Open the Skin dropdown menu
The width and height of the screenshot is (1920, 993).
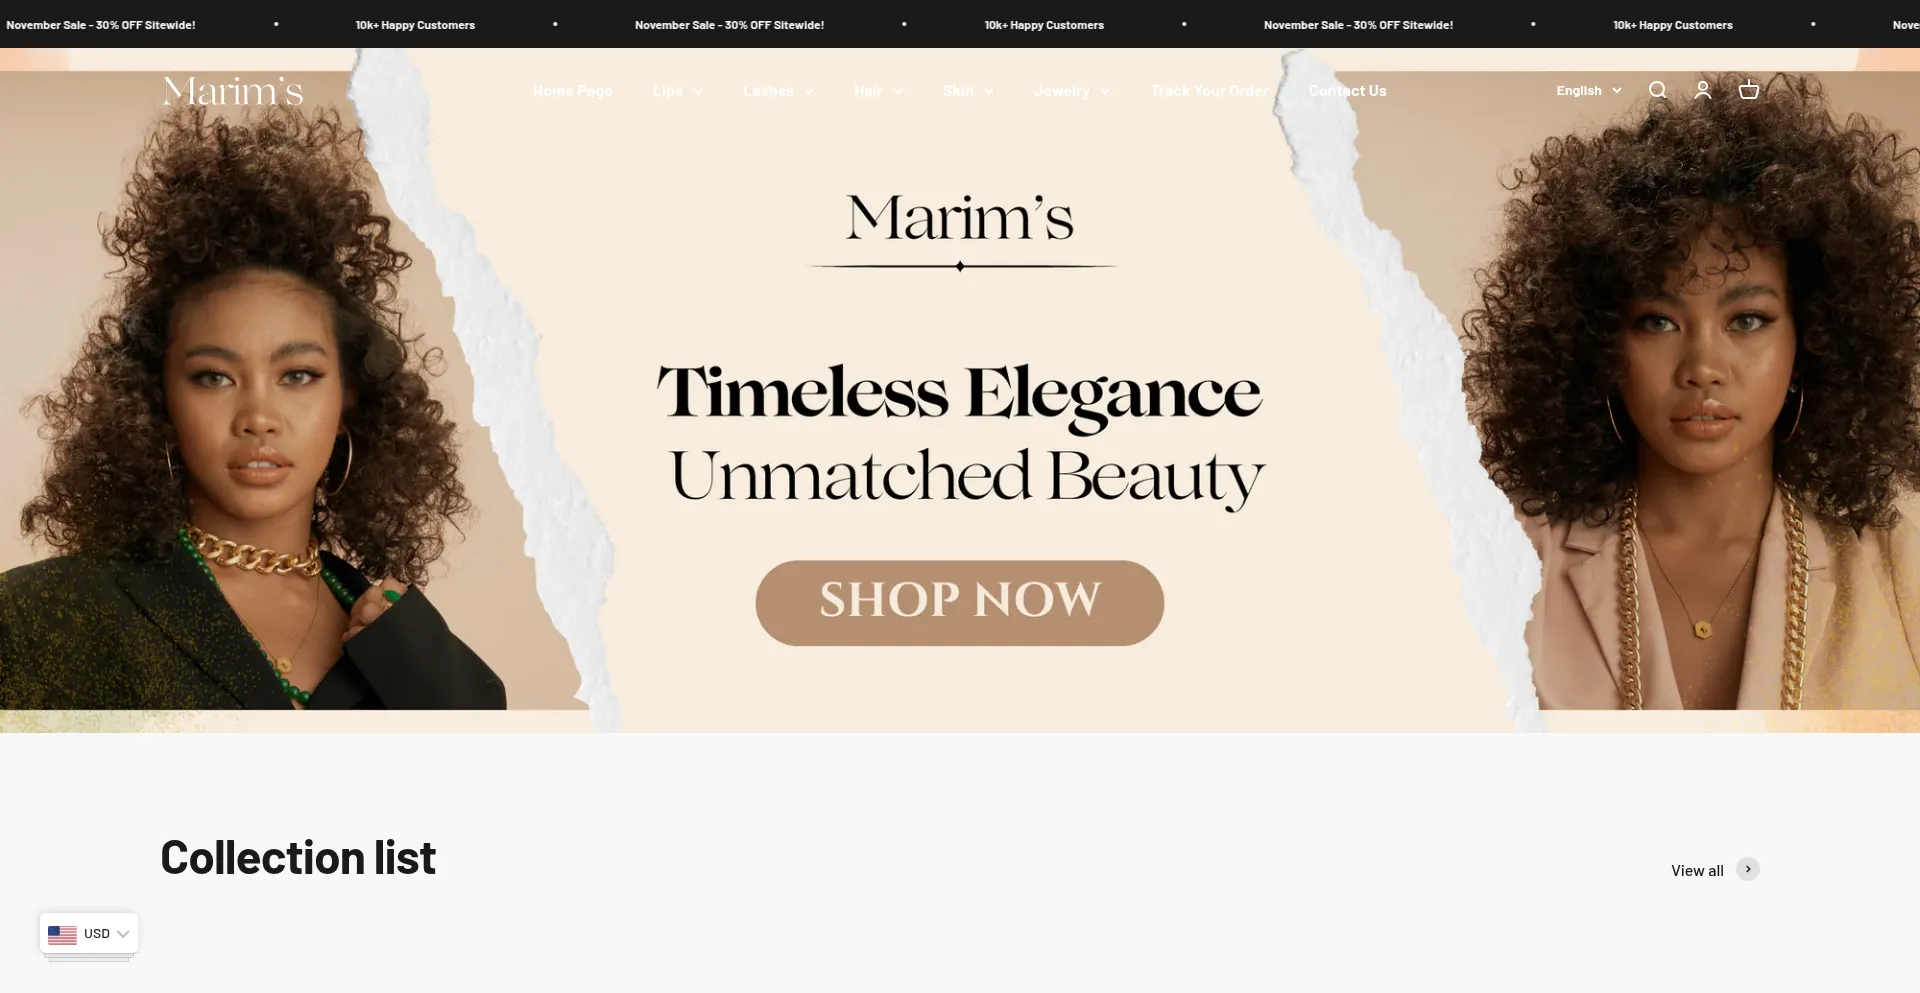pos(968,91)
